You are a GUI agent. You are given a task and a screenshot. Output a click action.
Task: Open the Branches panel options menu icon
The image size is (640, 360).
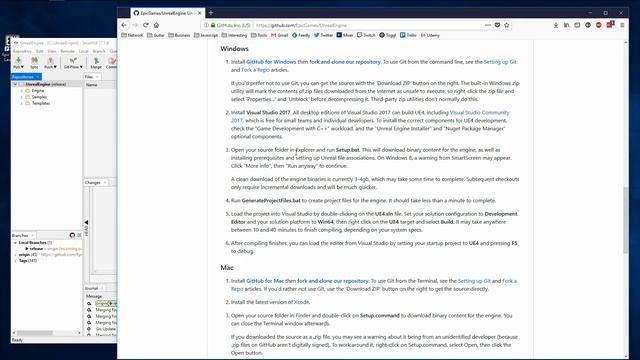point(79,235)
